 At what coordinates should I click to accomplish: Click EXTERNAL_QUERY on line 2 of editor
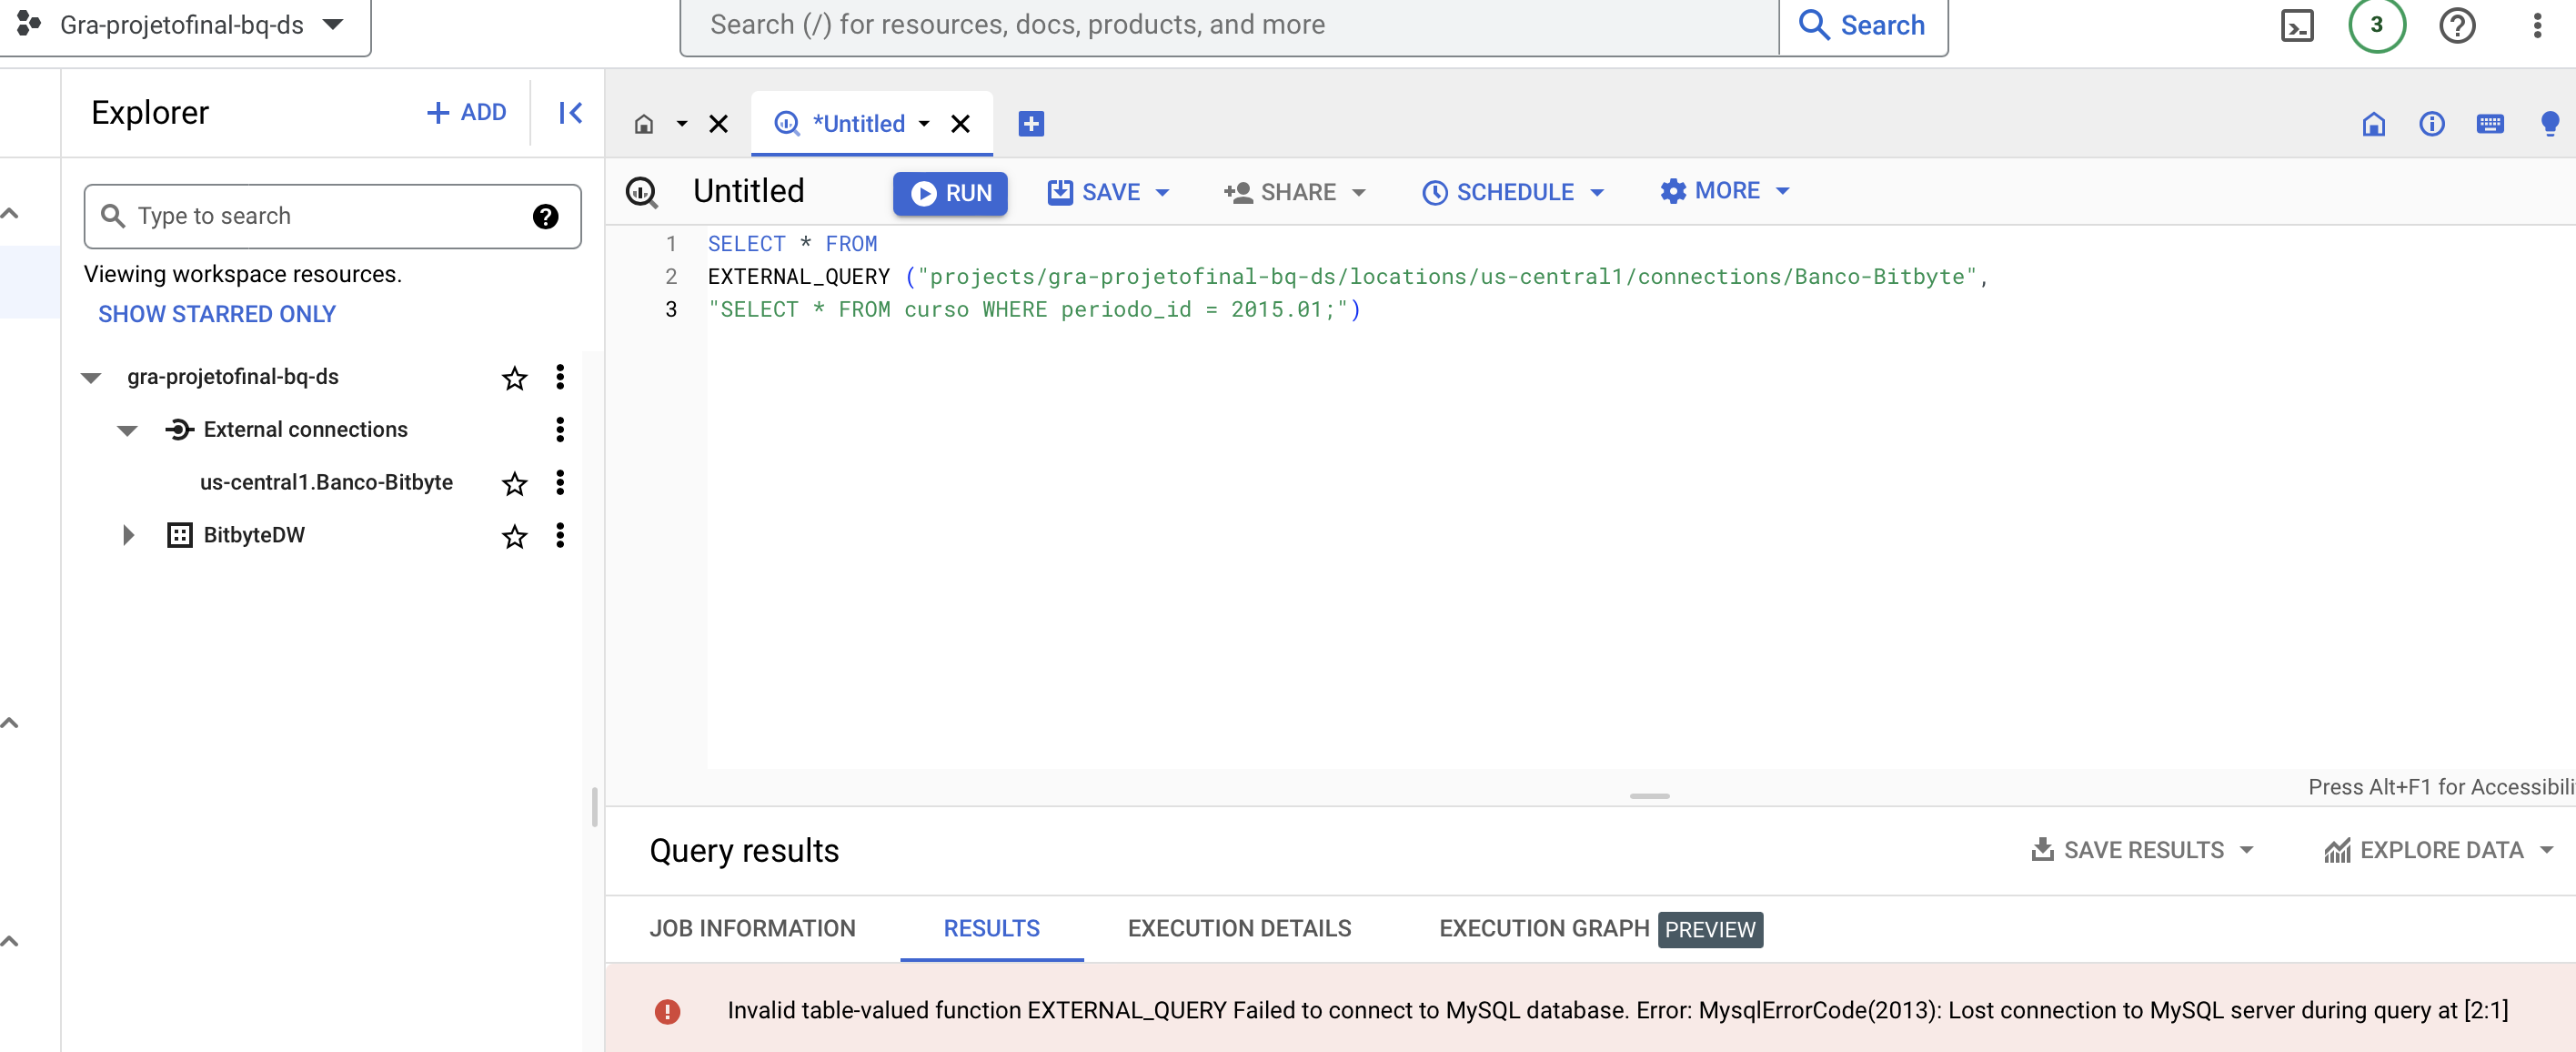coord(798,276)
